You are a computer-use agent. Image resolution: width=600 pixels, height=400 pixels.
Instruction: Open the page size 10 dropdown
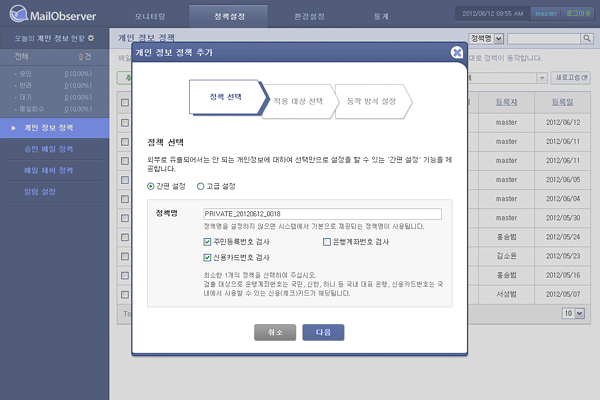pos(573,313)
